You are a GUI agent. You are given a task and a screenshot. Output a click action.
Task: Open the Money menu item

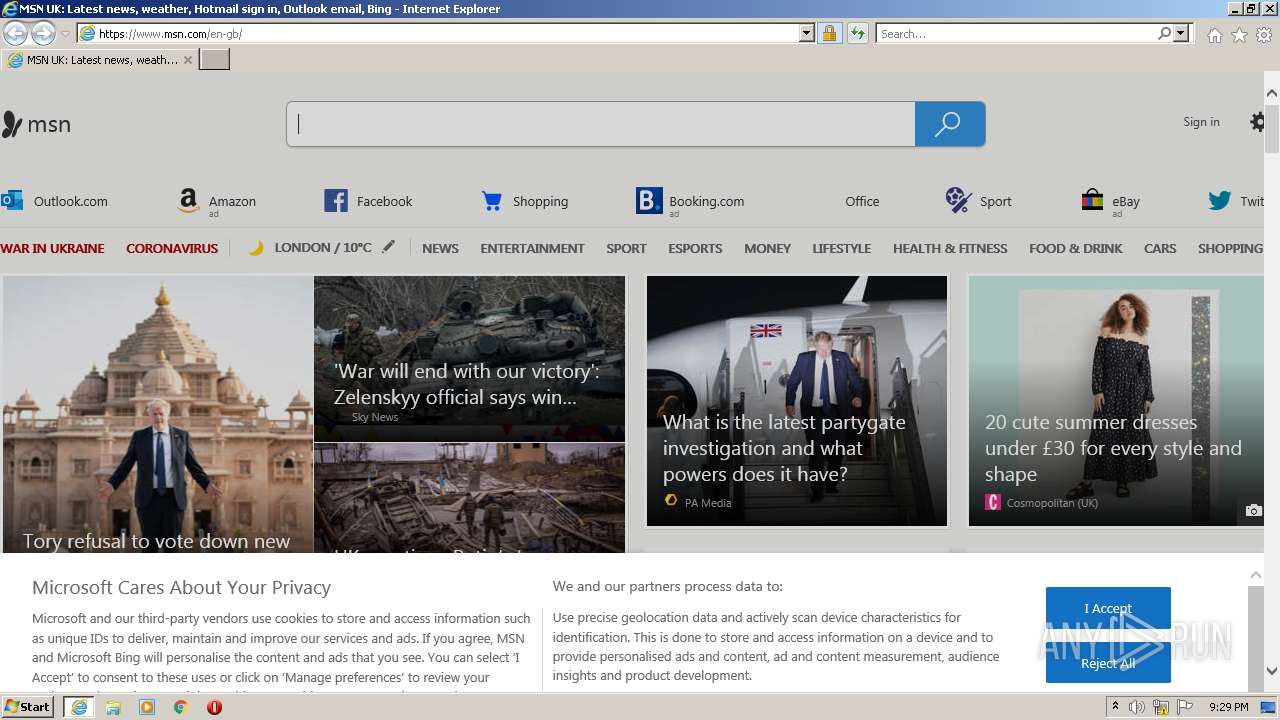coord(767,248)
